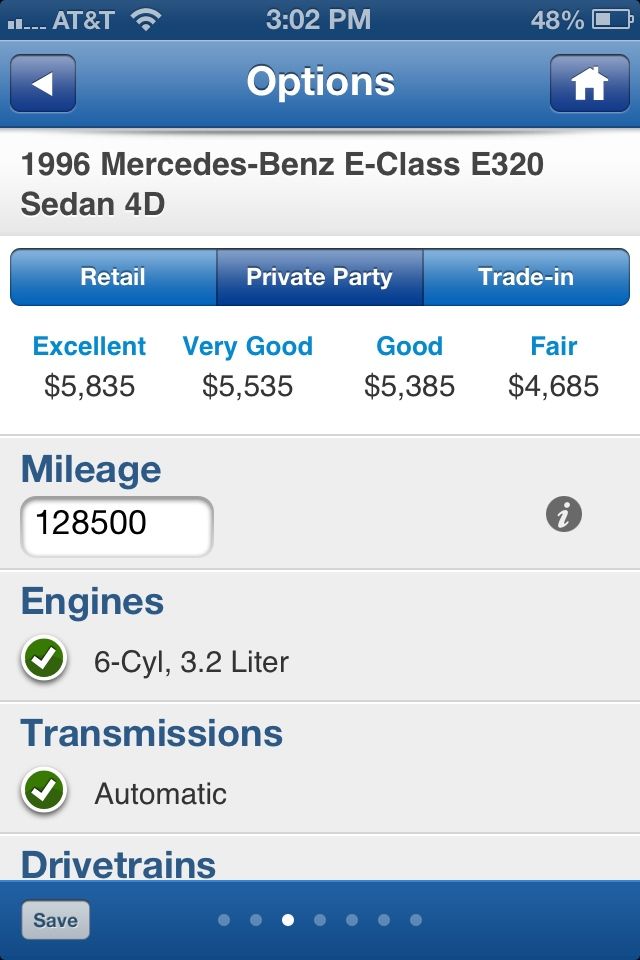Choose the Very Good condition value

[247, 367]
